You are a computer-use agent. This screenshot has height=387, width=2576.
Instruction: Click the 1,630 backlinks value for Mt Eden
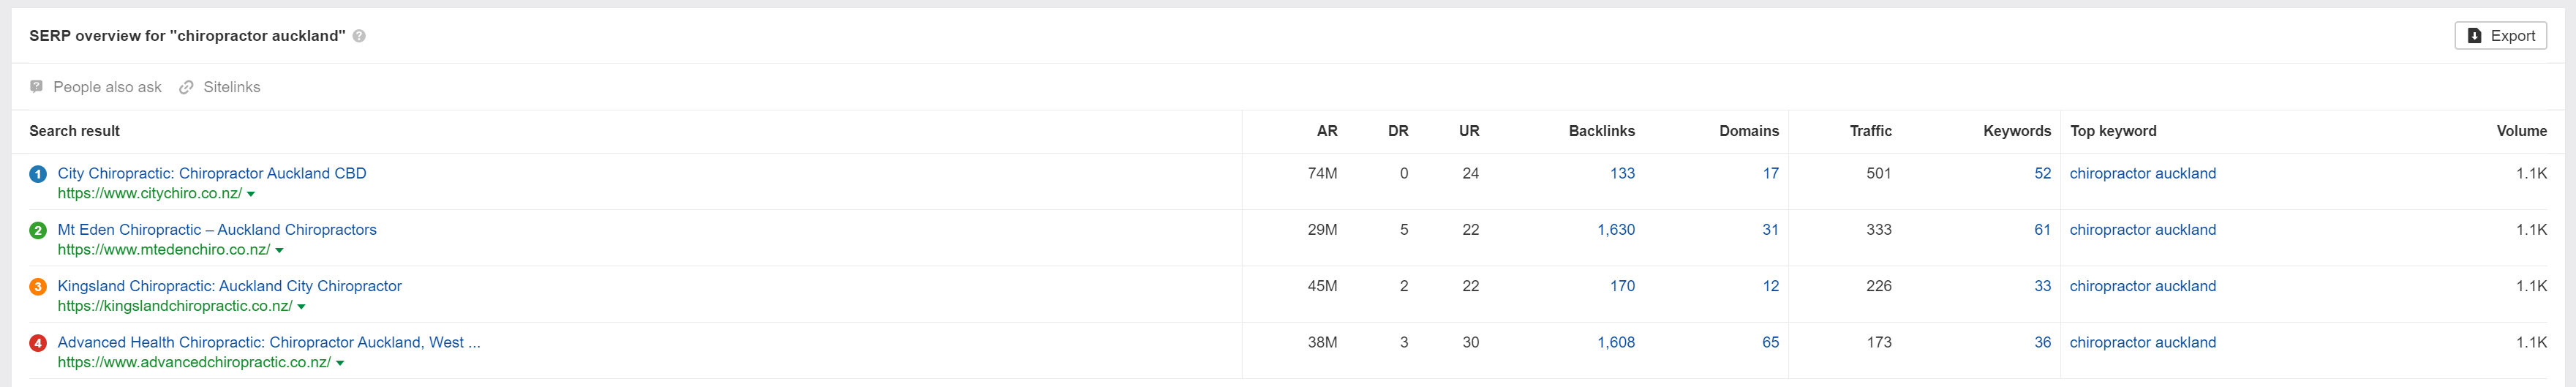(1615, 229)
